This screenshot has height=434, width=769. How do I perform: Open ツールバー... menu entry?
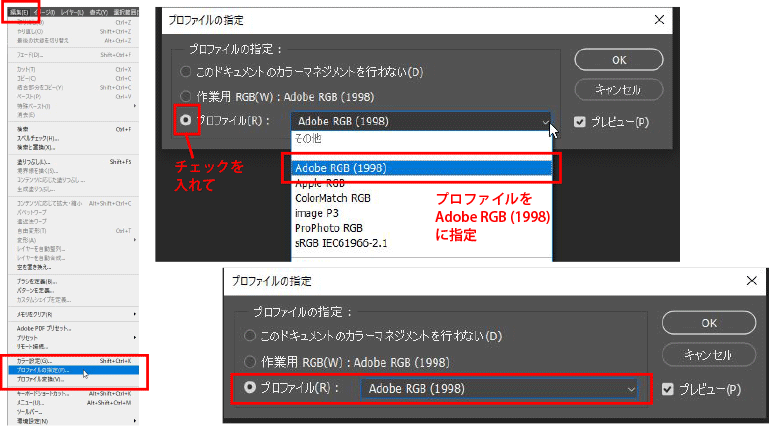74,412
